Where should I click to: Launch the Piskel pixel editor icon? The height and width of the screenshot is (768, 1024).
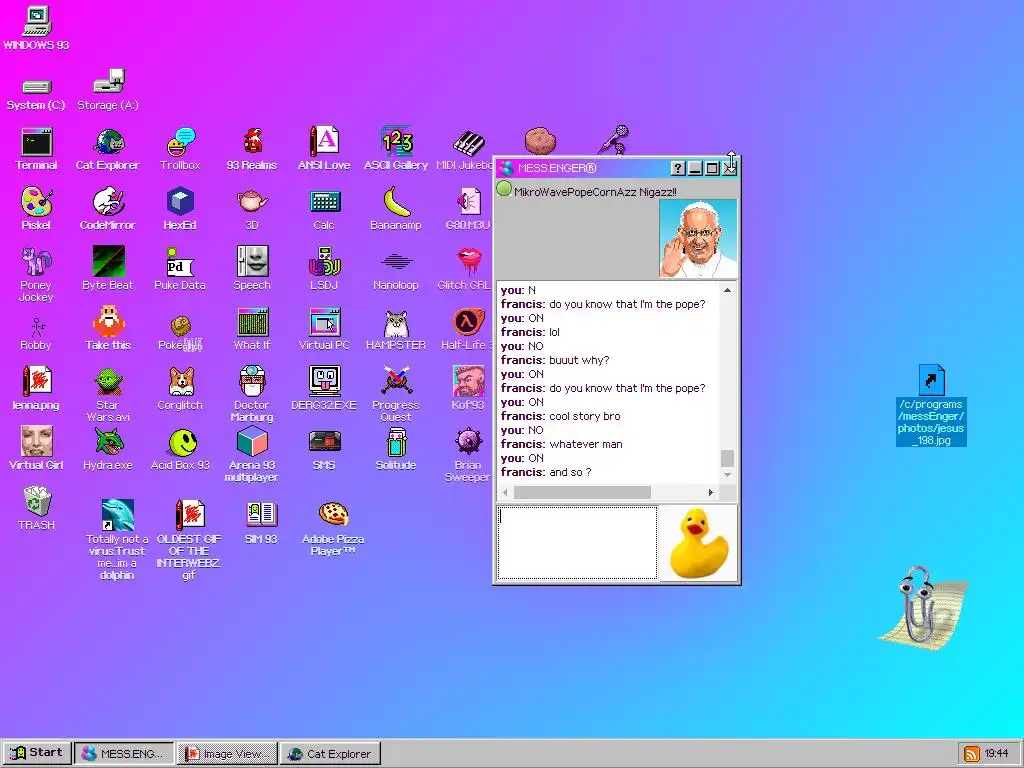click(x=37, y=202)
